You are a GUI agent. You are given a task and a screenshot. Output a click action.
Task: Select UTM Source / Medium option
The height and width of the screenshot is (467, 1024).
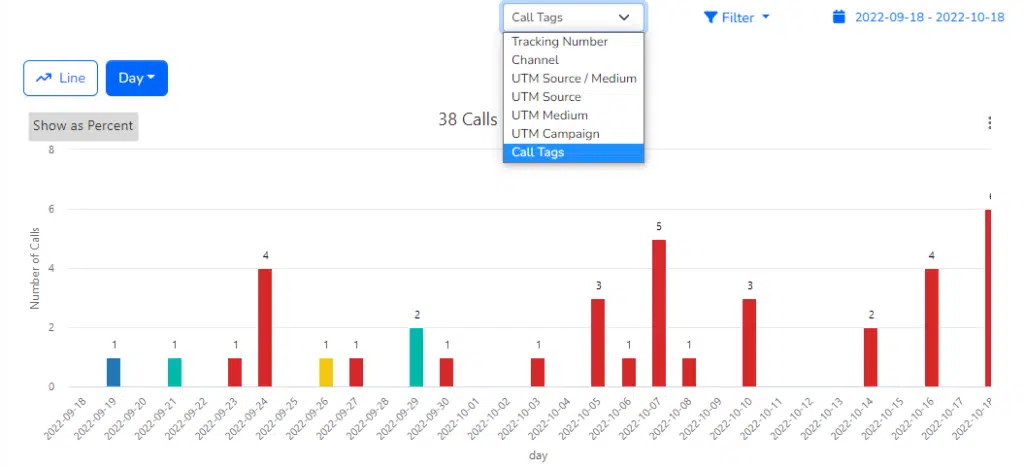pyautogui.click(x=573, y=78)
